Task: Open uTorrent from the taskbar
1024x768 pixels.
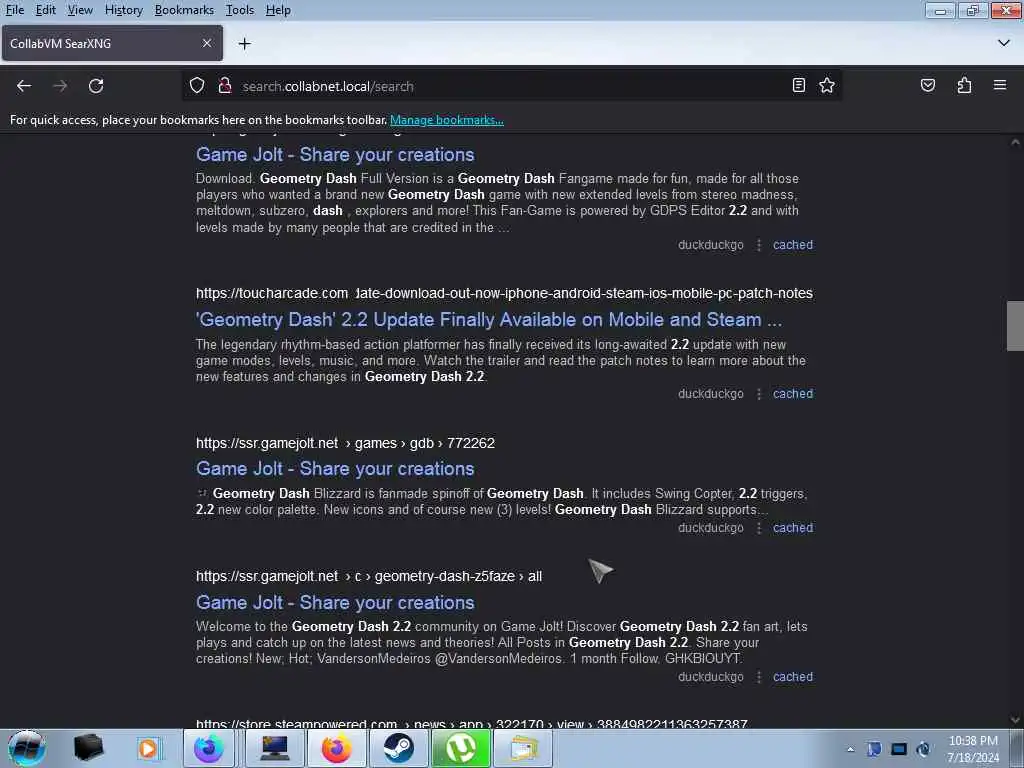Action: [x=460, y=748]
